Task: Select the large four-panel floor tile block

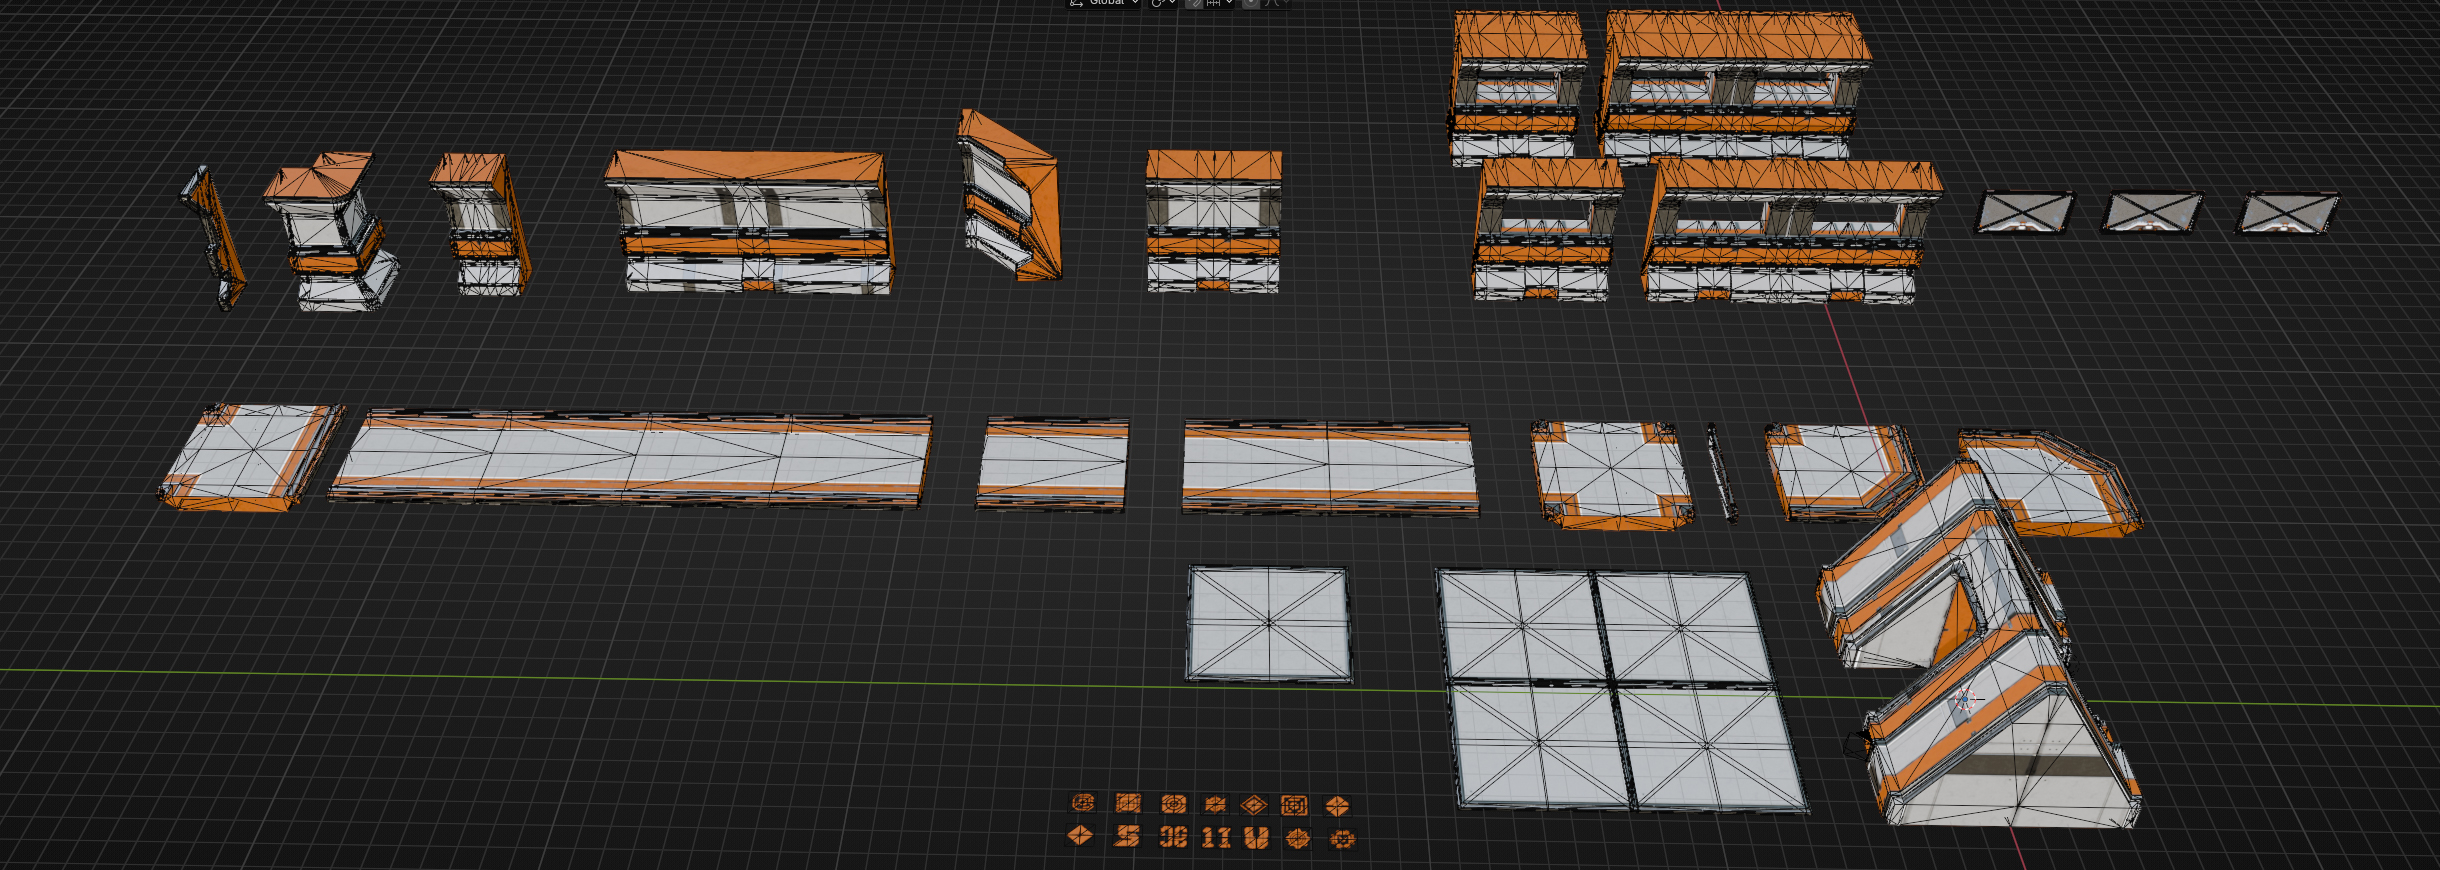Action: click(1620, 690)
